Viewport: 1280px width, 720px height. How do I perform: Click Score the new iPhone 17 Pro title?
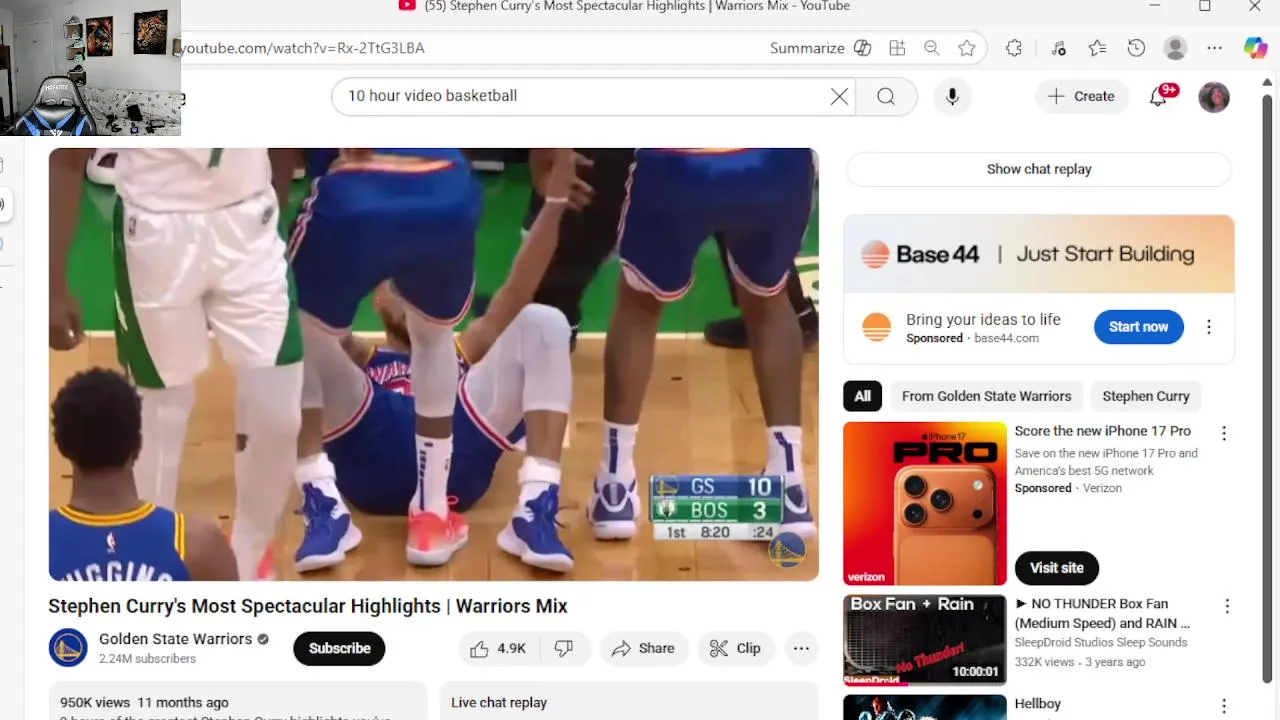[1103, 431]
